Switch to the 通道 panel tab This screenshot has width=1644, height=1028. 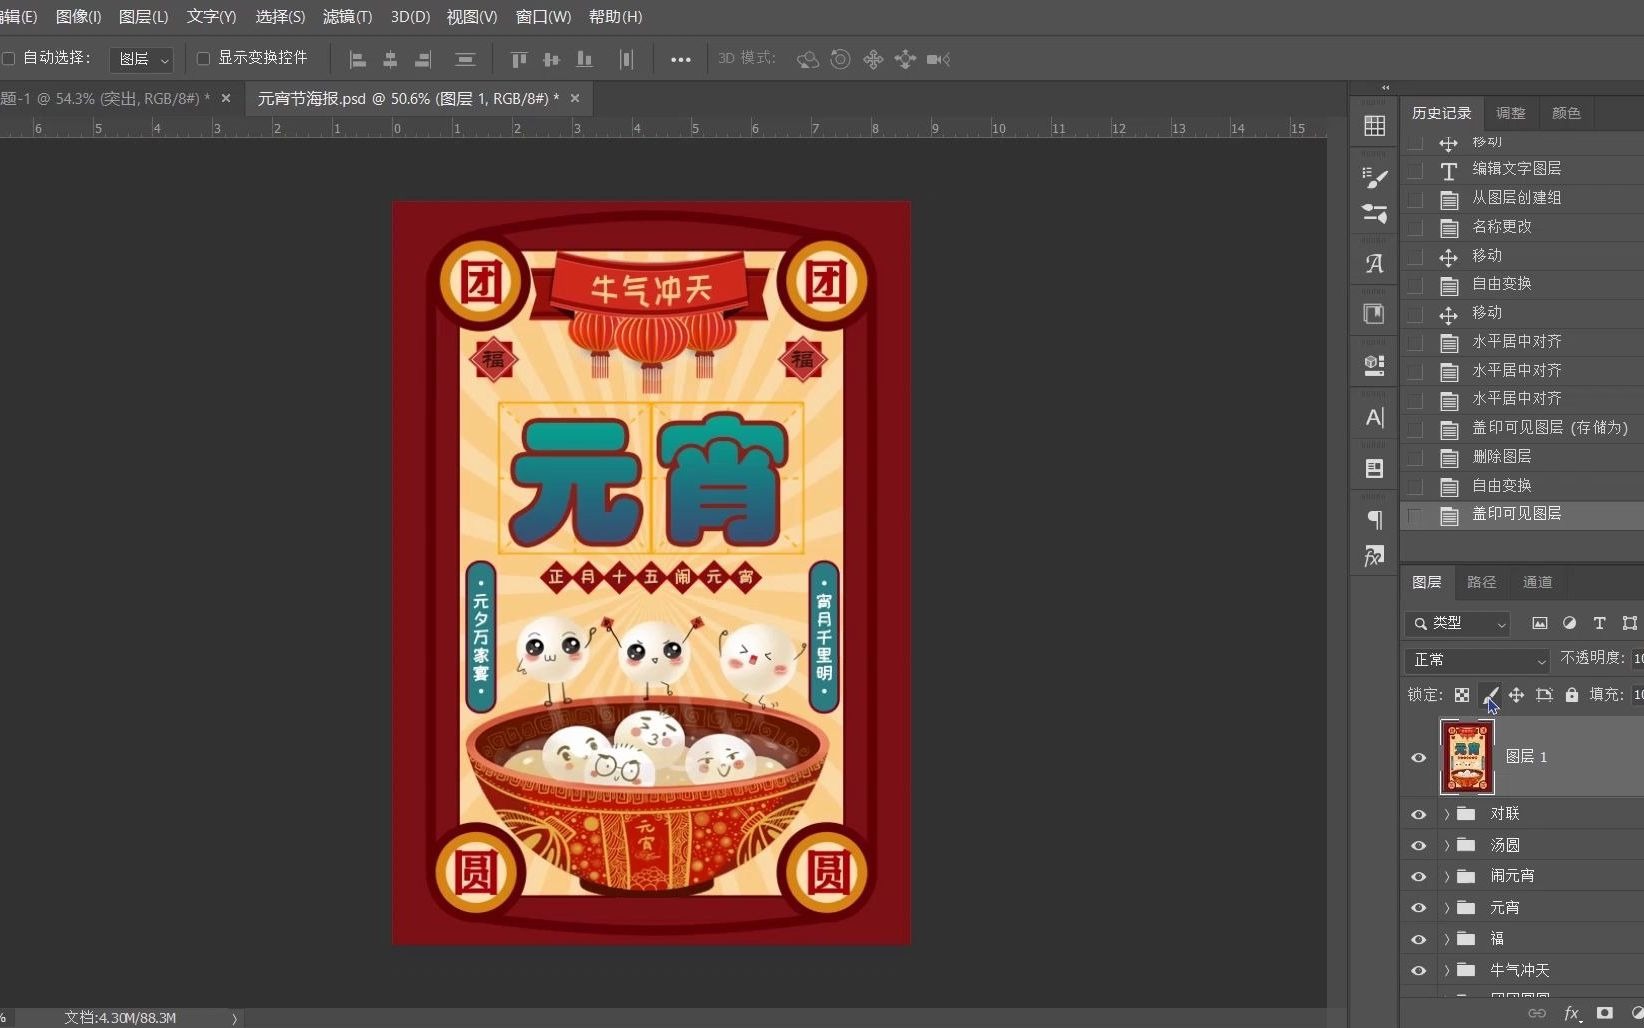point(1537,582)
